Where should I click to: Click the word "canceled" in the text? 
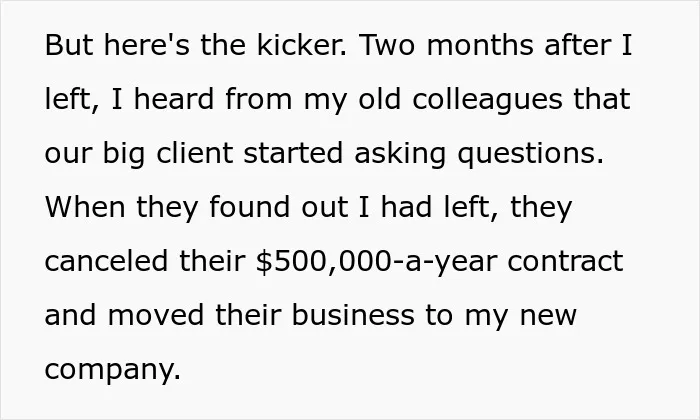106,261
